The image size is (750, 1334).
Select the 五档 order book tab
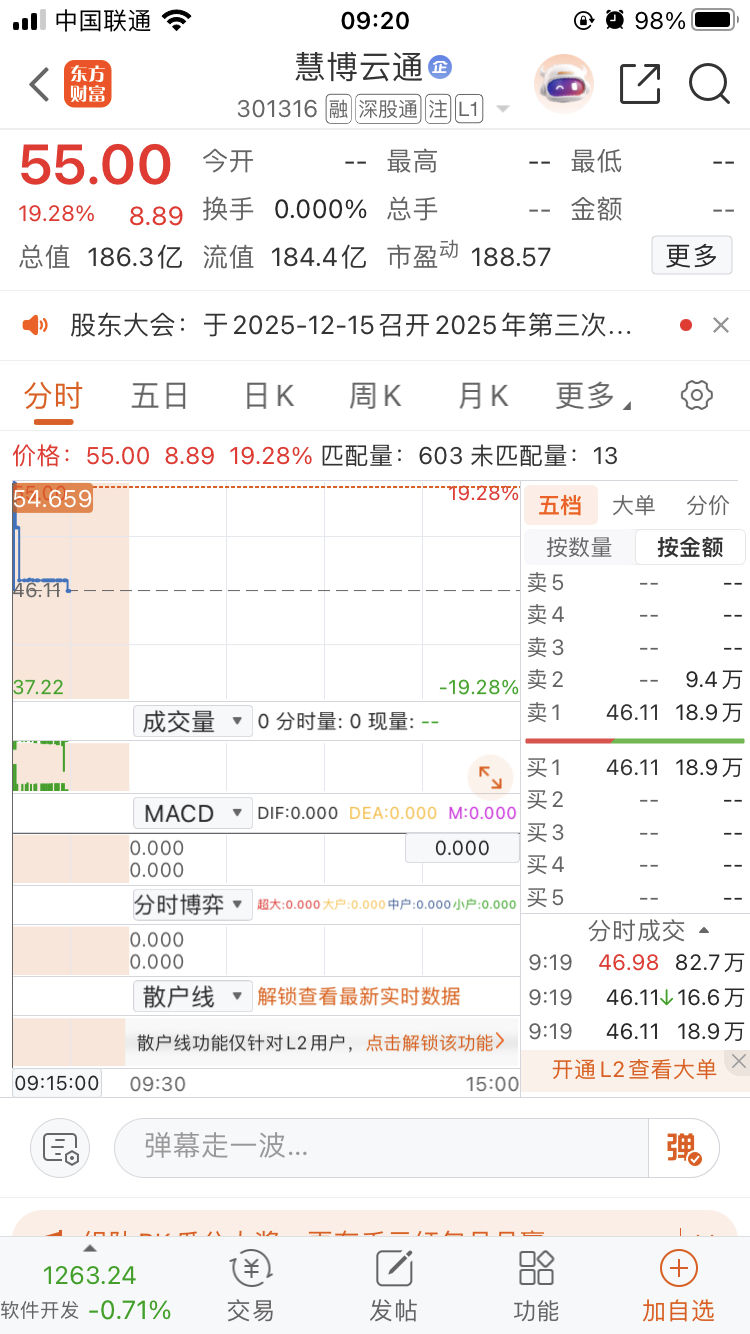tap(561, 505)
